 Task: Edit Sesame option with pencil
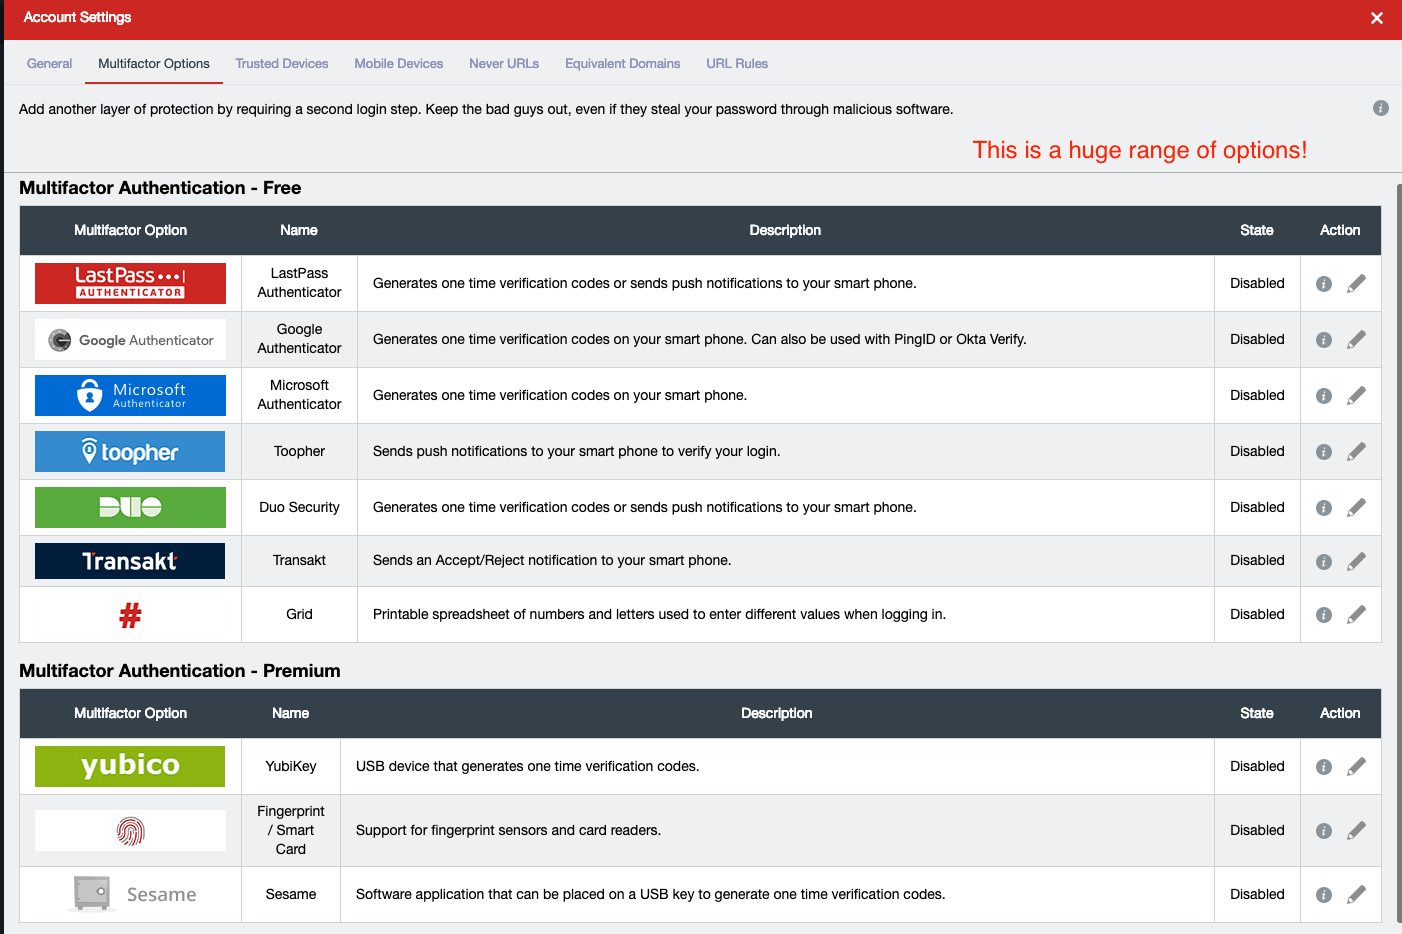coord(1356,895)
